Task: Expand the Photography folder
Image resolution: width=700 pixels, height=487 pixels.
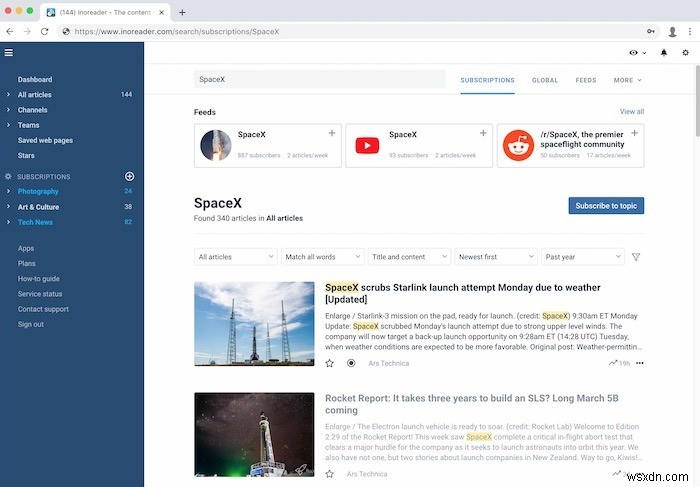Action: pos(8,191)
